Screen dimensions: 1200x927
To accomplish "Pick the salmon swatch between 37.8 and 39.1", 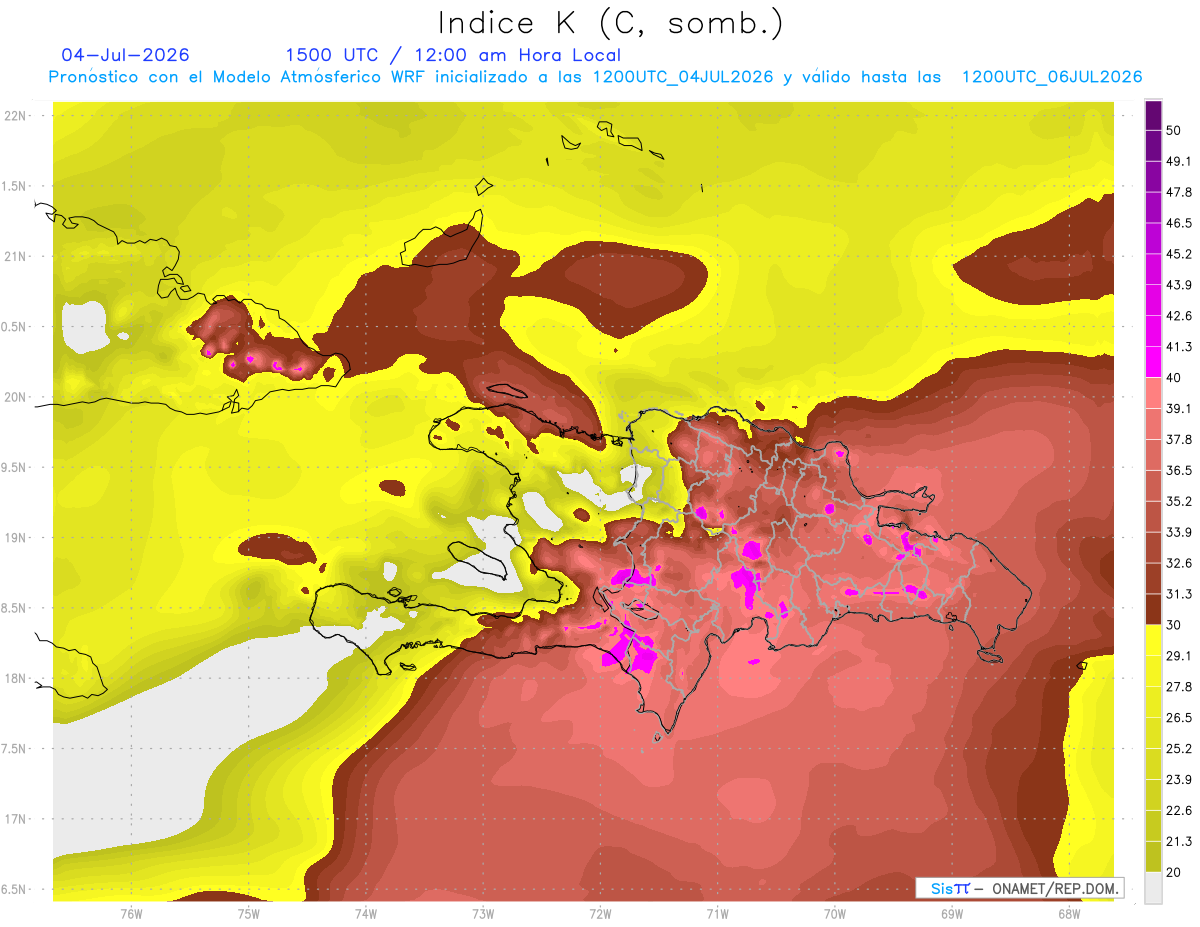I will 1153,423.
